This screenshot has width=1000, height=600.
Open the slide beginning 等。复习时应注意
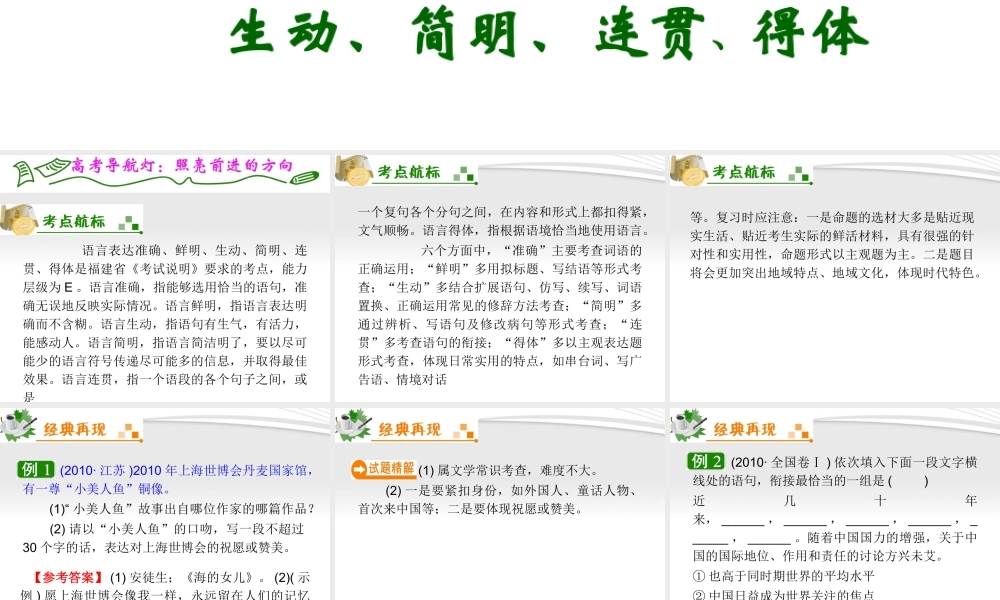click(835, 278)
